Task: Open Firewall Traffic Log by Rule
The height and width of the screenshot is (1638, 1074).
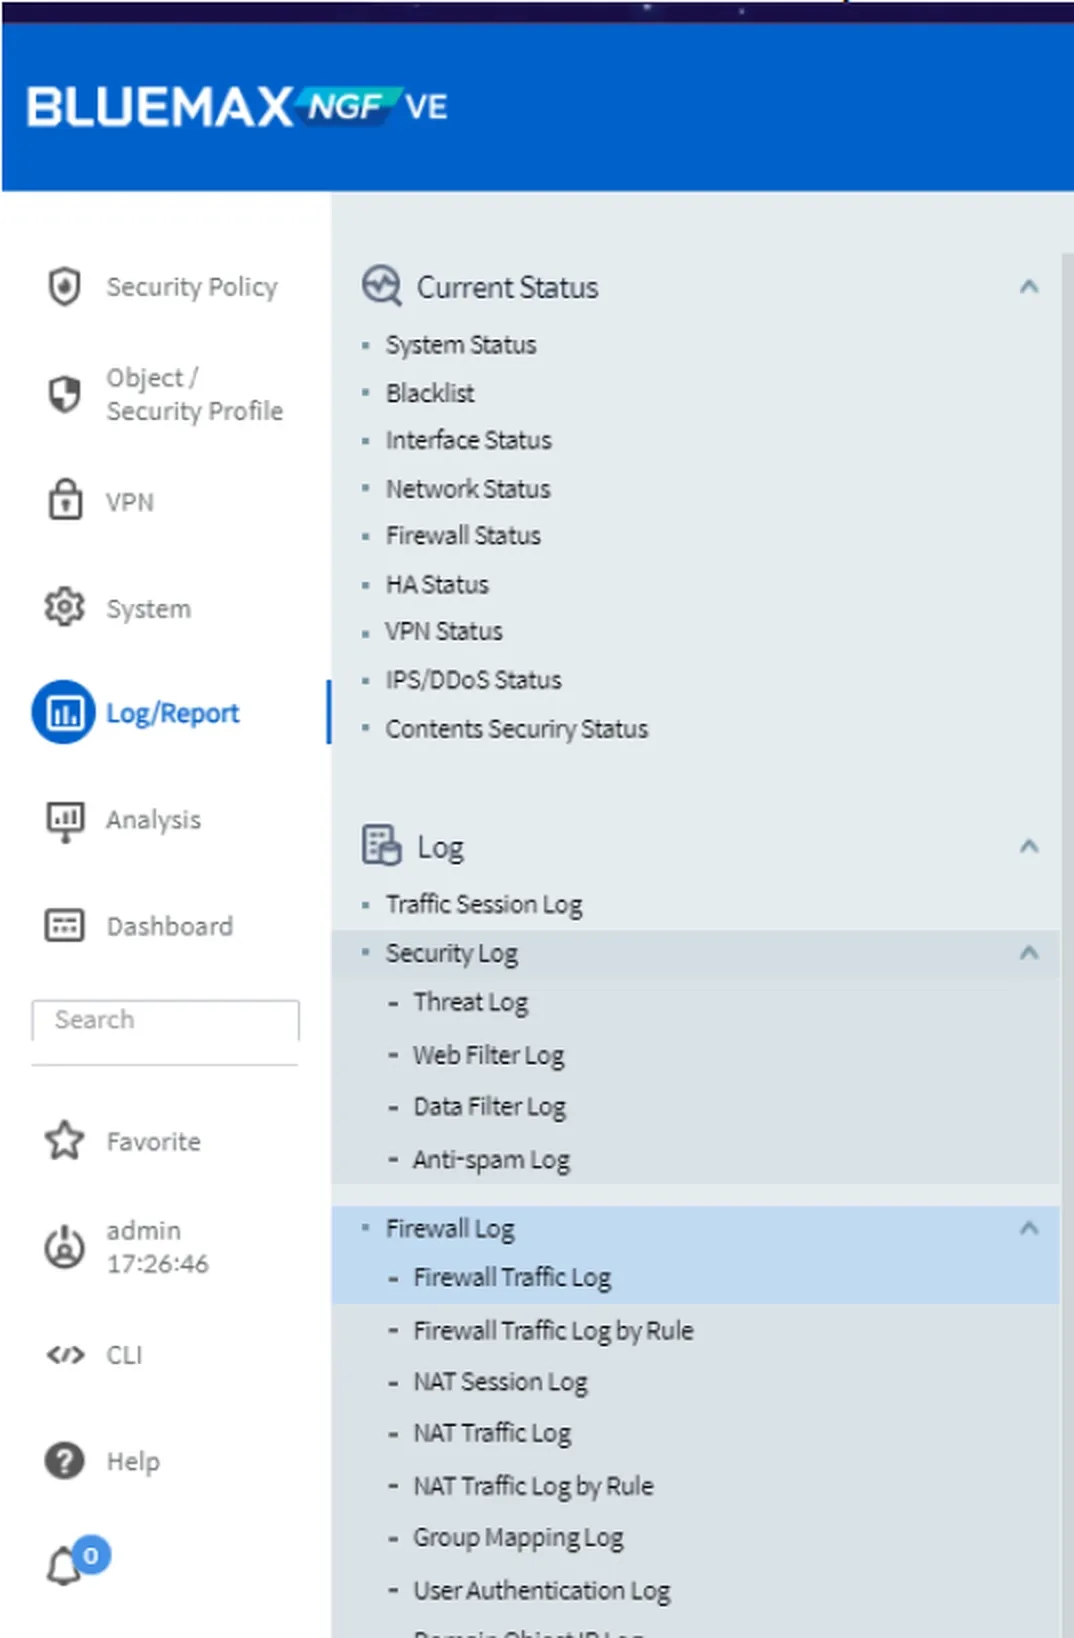Action: (x=552, y=1331)
